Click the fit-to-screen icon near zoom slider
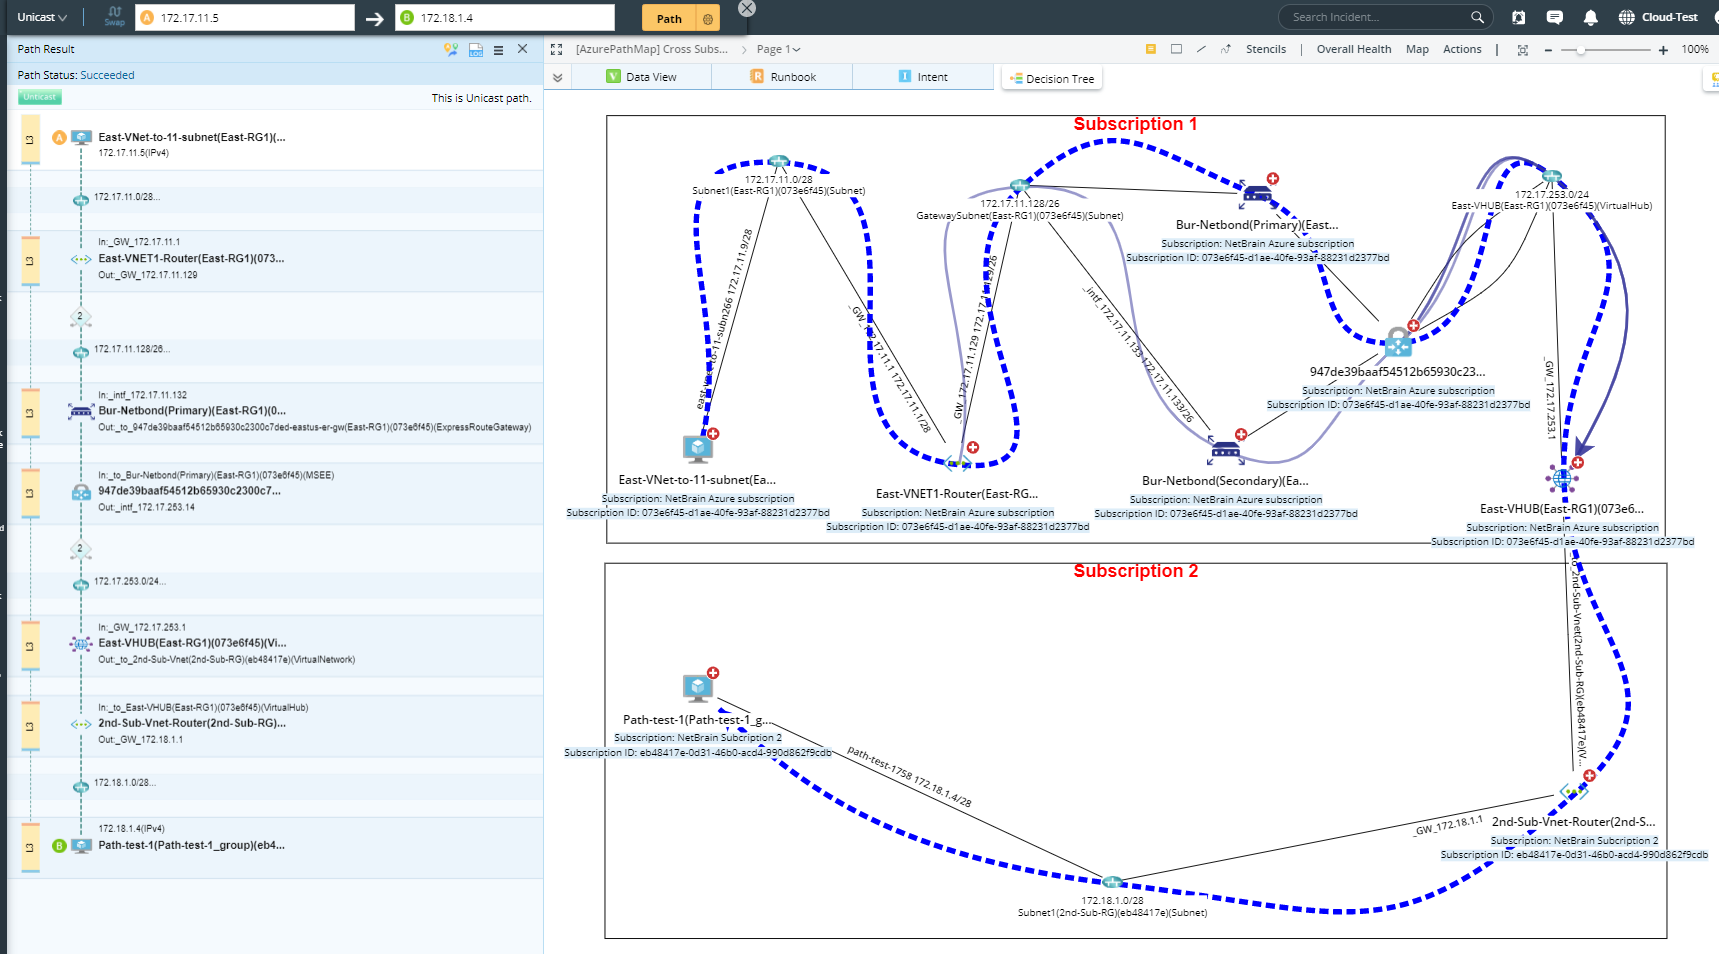Viewport: 1719px width, 954px height. (1522, 48)
